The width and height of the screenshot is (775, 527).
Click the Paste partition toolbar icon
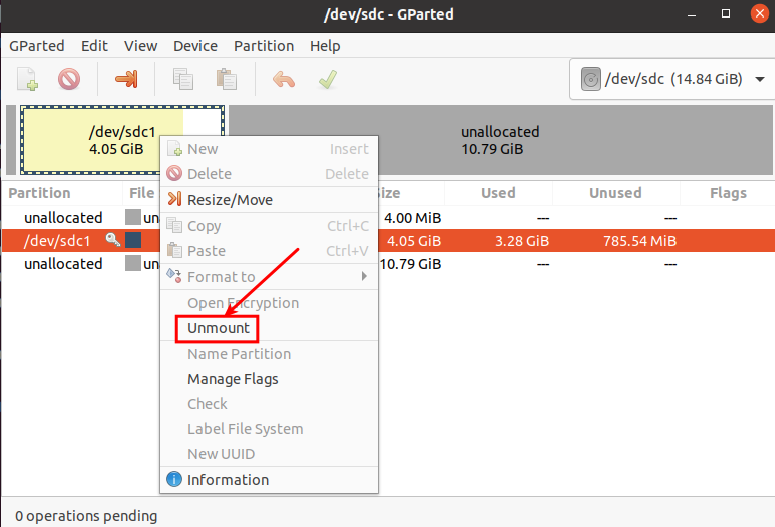pyautogui.click(x=227, y=79)
